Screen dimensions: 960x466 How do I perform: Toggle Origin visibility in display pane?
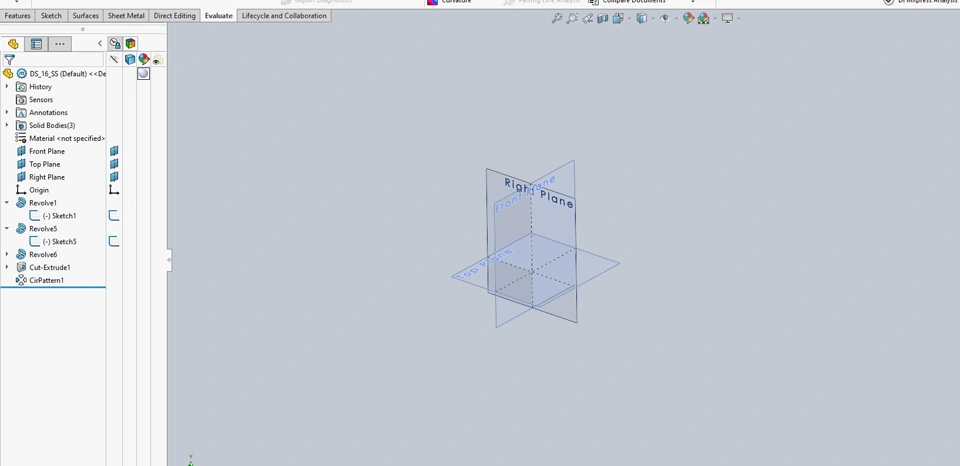(114, 190)
